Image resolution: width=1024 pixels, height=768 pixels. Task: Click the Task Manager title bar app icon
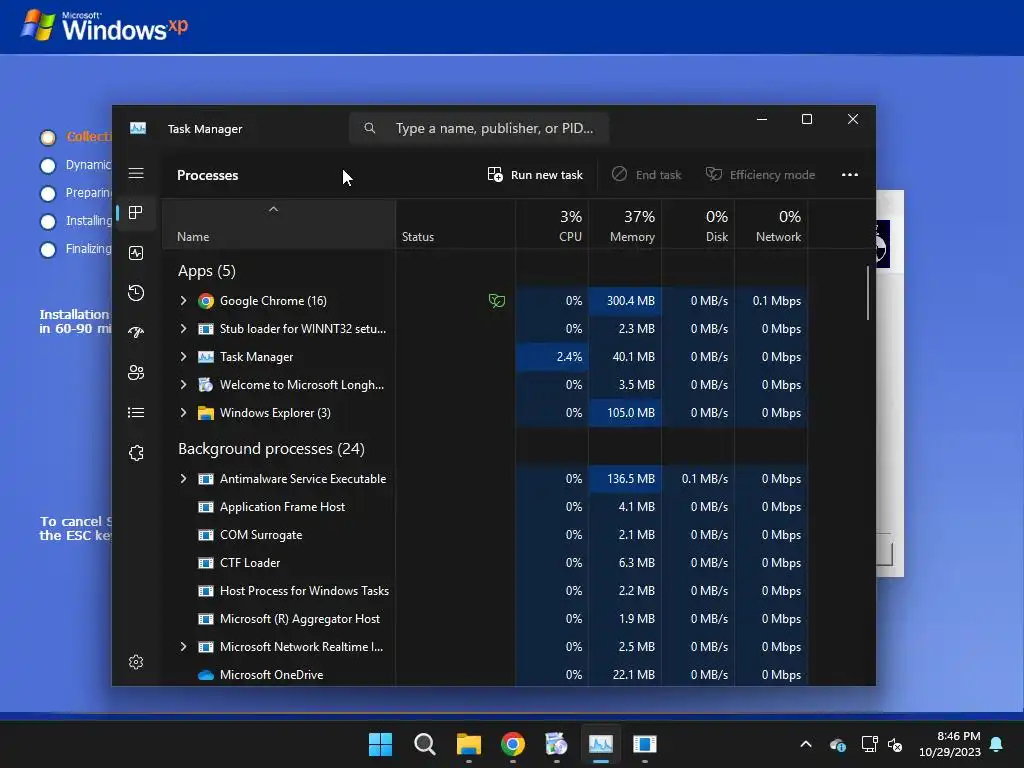coord(138,128)
